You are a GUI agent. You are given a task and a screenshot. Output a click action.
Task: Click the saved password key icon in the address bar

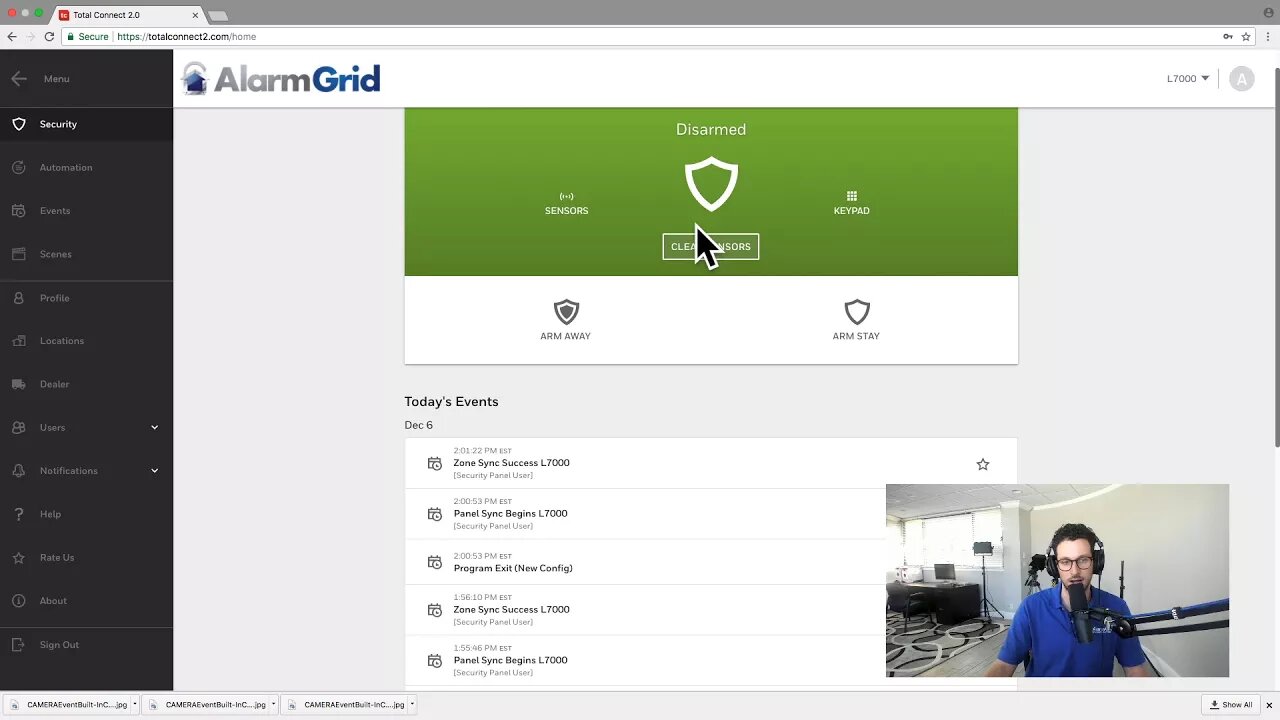tap(1228, 37)
